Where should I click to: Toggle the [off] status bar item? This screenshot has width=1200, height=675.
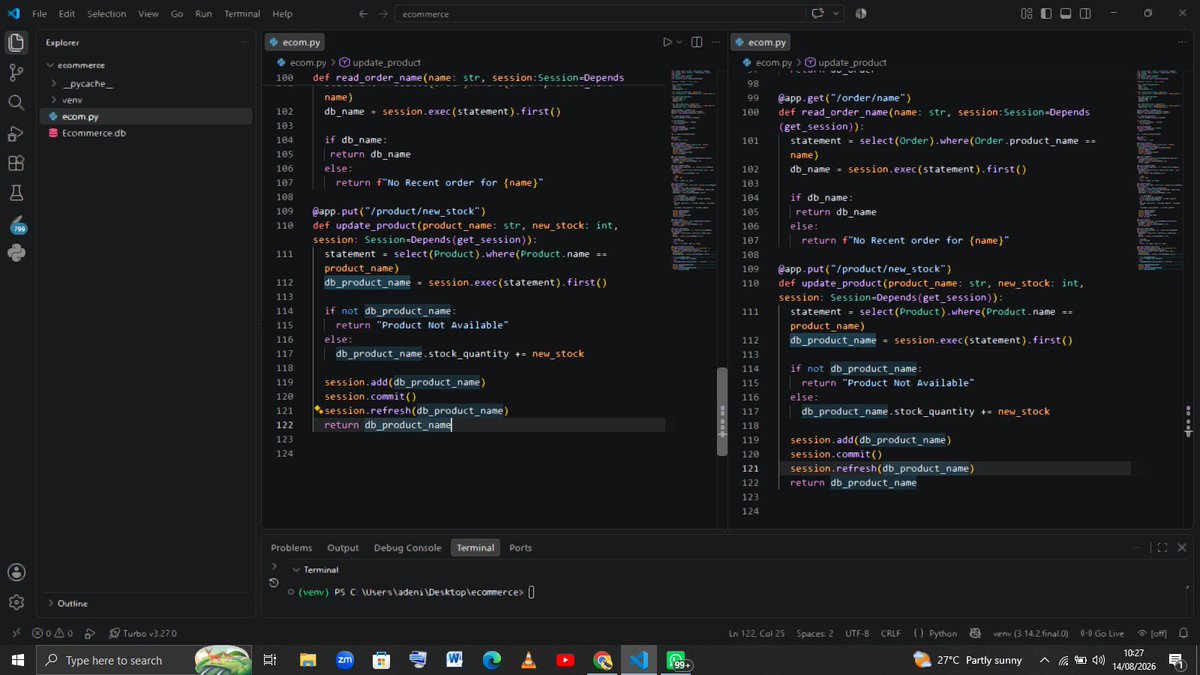click(x=1152, y=633)
